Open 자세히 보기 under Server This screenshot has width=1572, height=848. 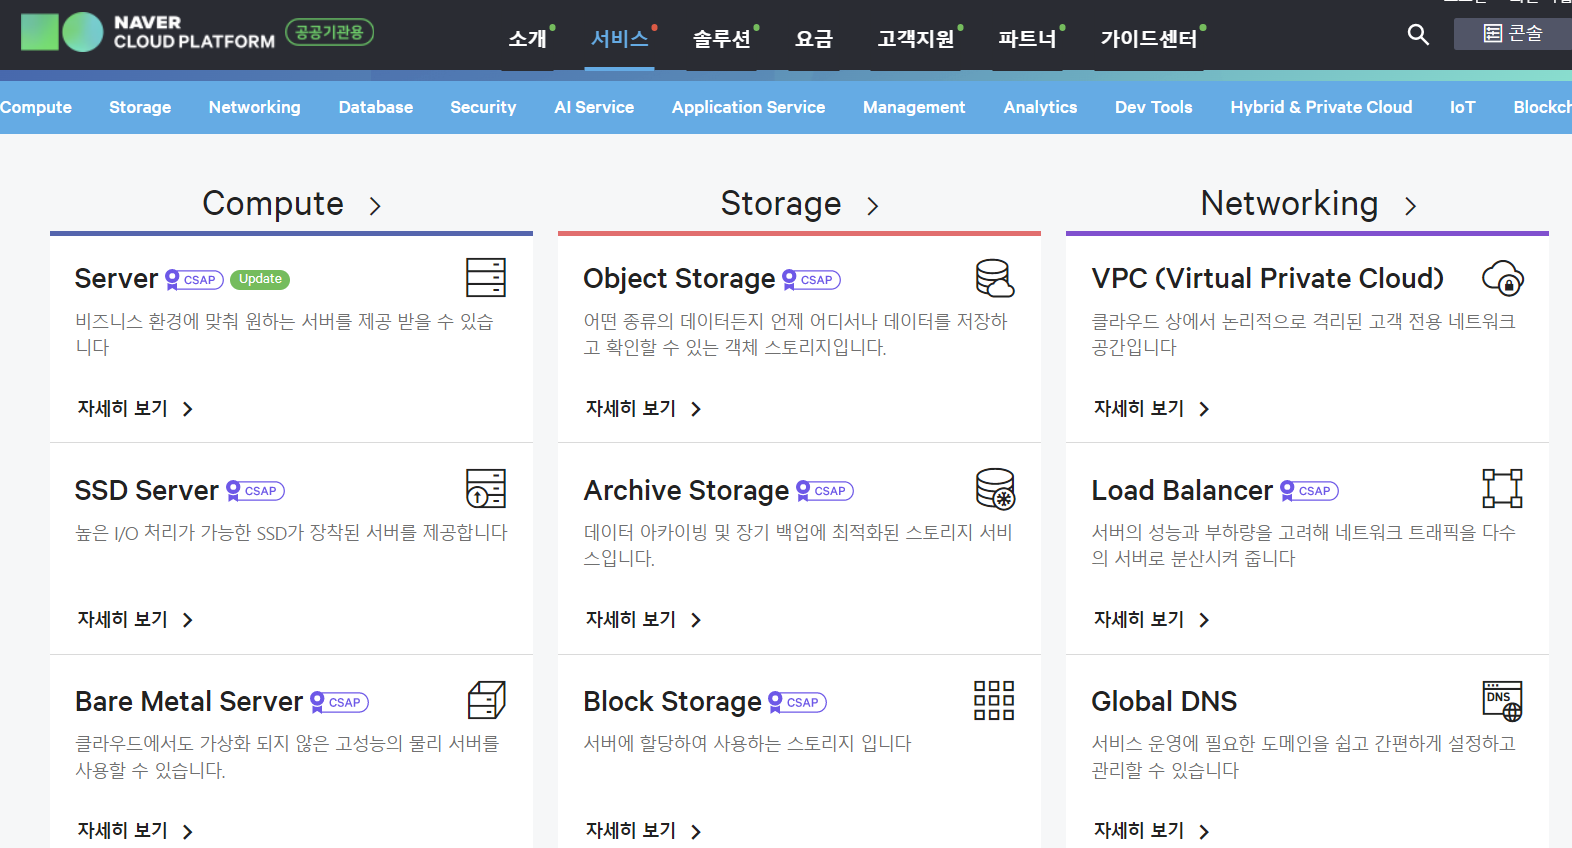(x=135, y=408)
